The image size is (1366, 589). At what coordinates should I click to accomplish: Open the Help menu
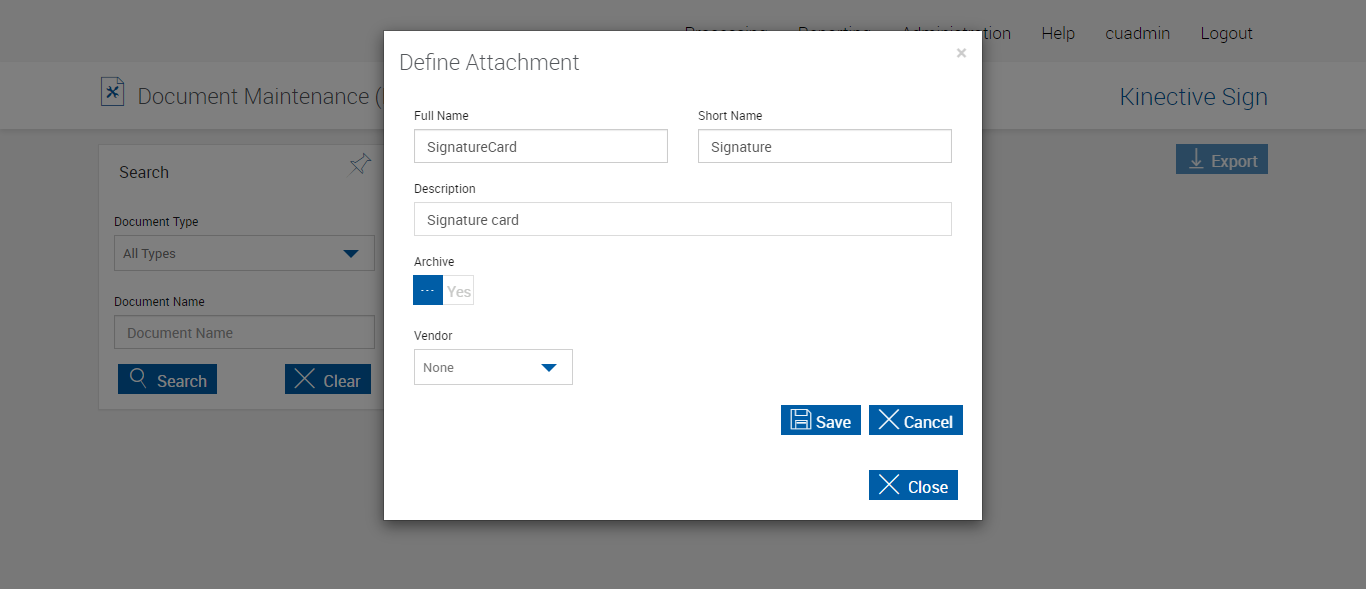click(1058, 33)
